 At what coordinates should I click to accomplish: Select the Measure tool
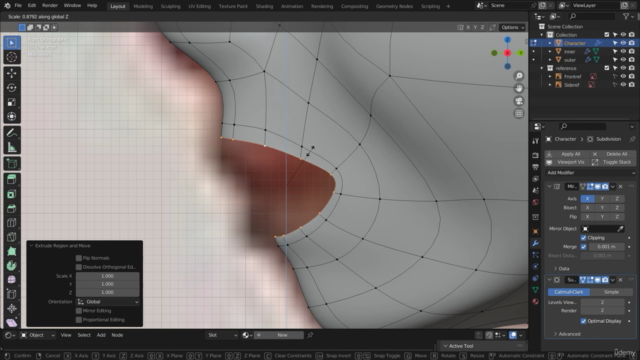pos(11,147)
